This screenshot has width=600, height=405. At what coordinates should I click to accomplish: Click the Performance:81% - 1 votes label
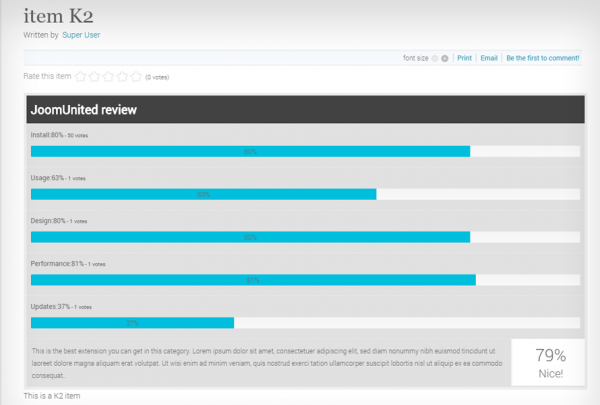tap(68, 264)
